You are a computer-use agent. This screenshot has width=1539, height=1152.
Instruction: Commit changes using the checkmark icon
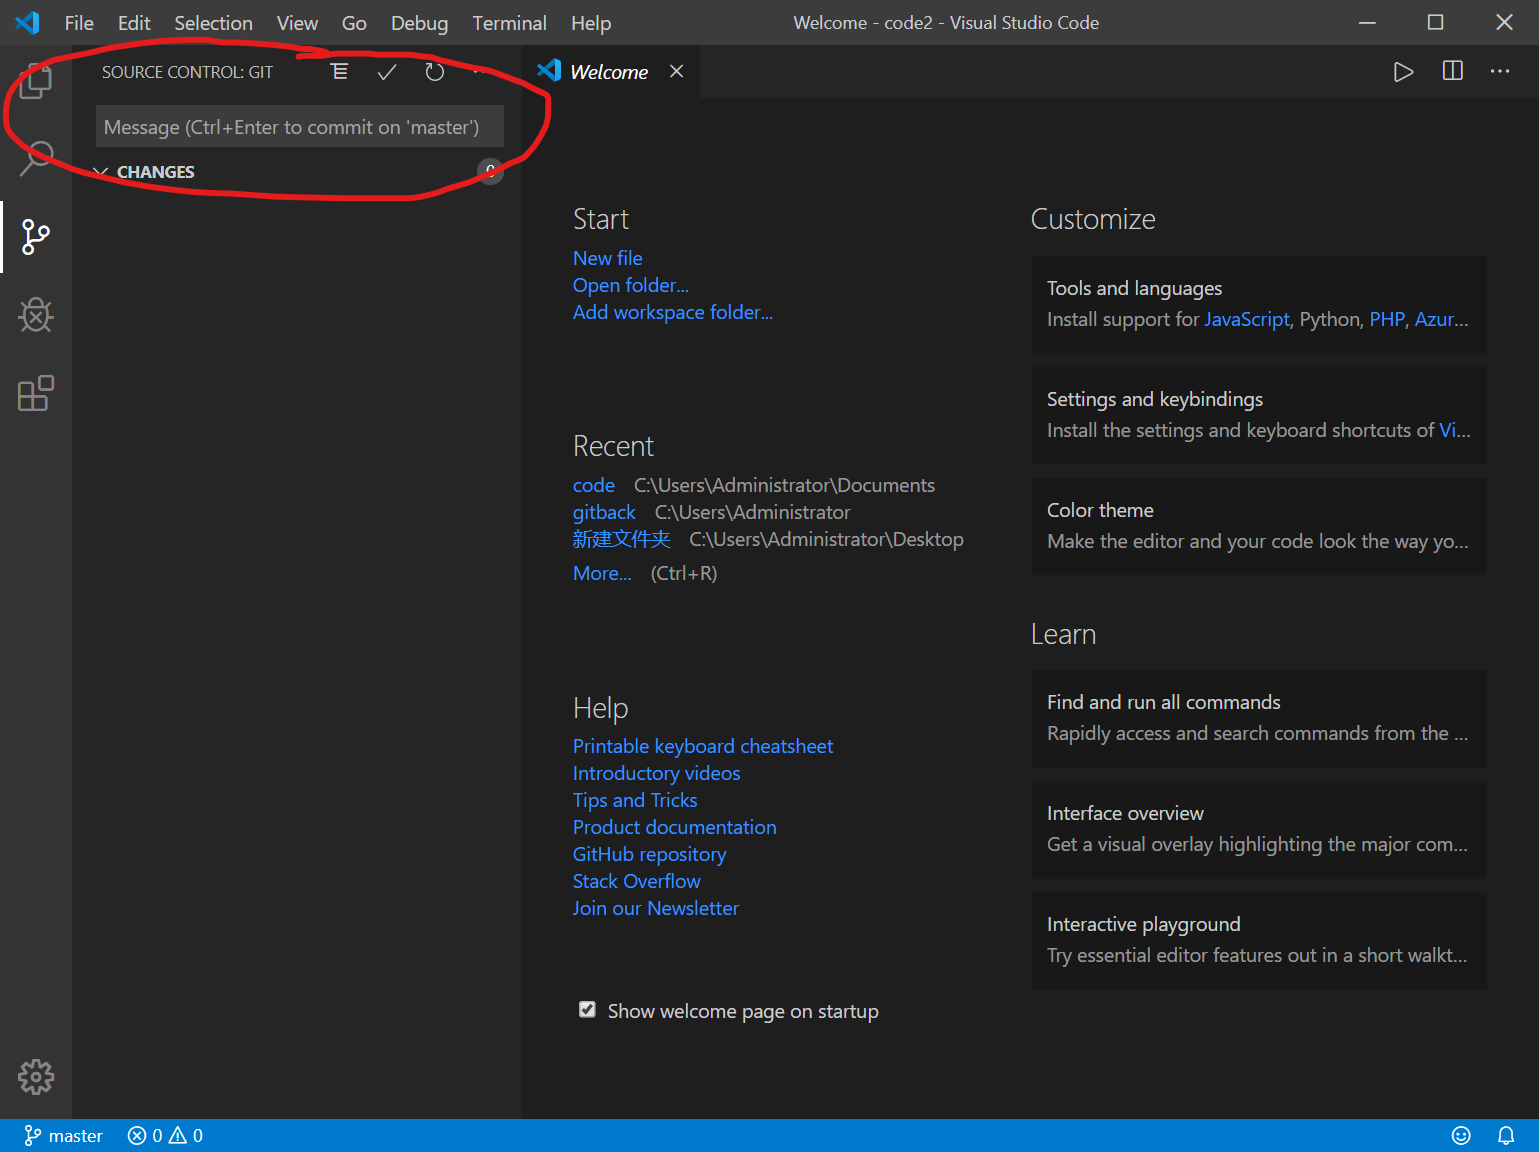tap(386, 71)
